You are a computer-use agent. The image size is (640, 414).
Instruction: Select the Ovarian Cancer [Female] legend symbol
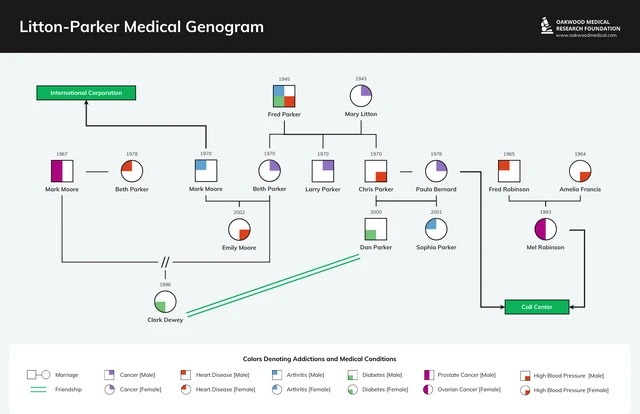[428, 390]
